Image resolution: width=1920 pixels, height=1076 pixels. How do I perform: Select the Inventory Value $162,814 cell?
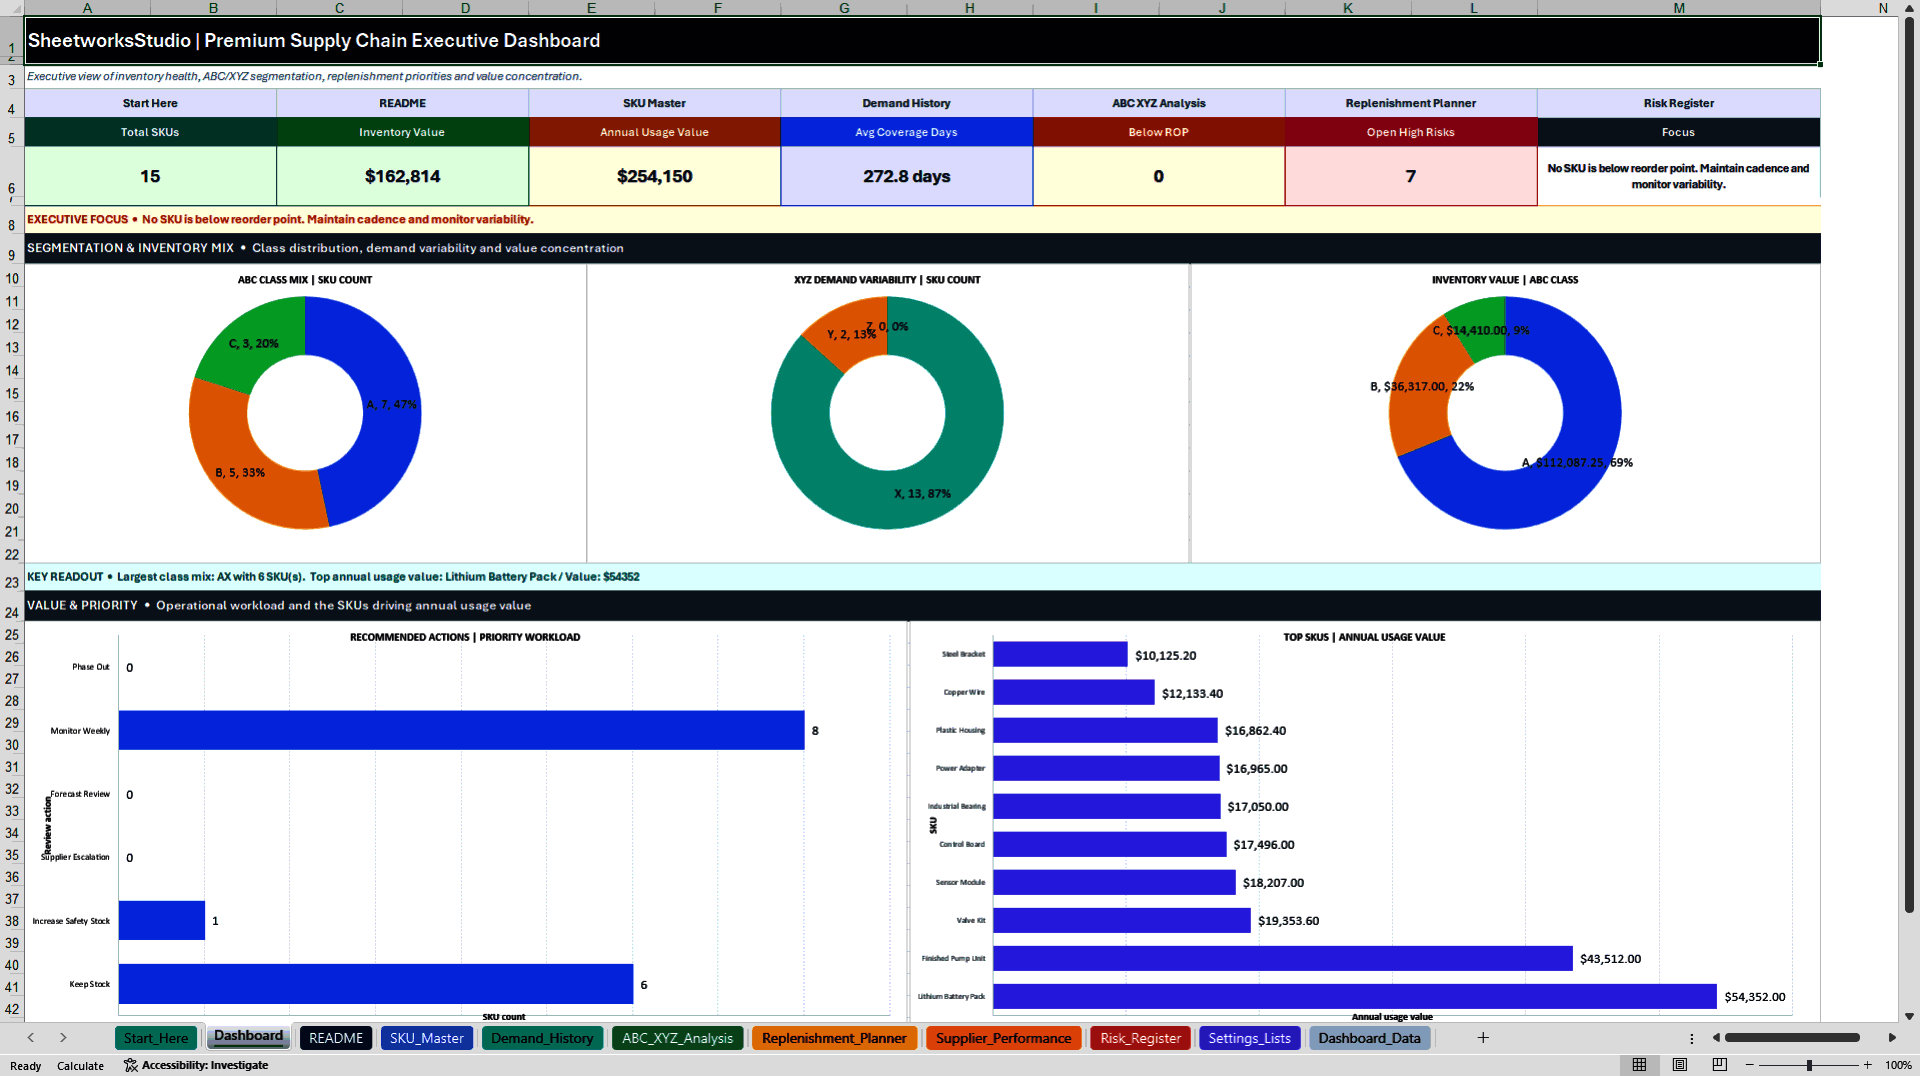(402, 176)
